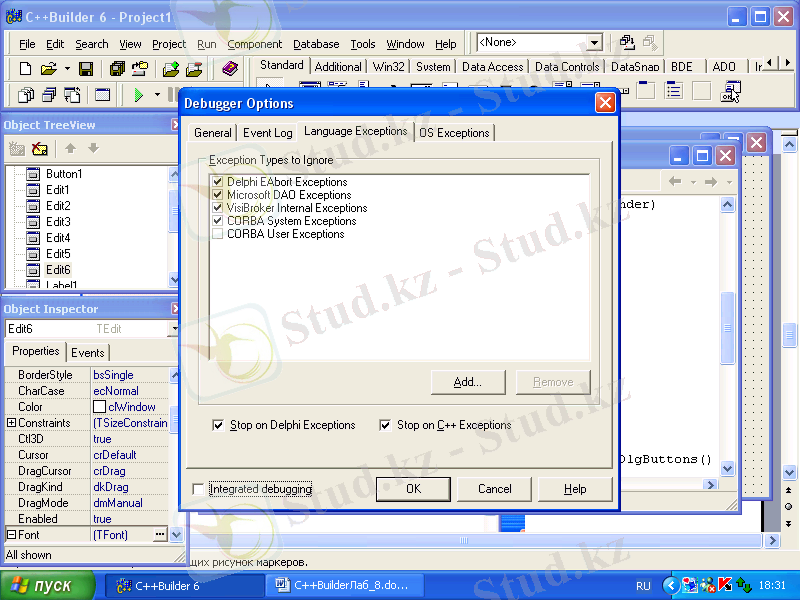The height and width of the screenshot is (600, 800).
Task: Click Add... exception type button
Action: coord(468,382)
